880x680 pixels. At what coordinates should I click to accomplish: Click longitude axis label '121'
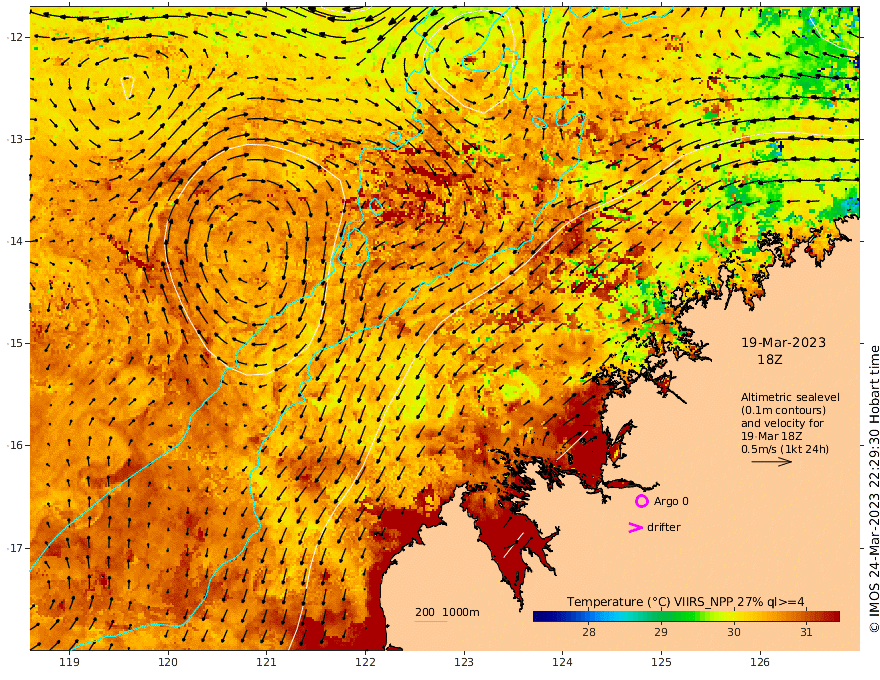tap(267, 662)
